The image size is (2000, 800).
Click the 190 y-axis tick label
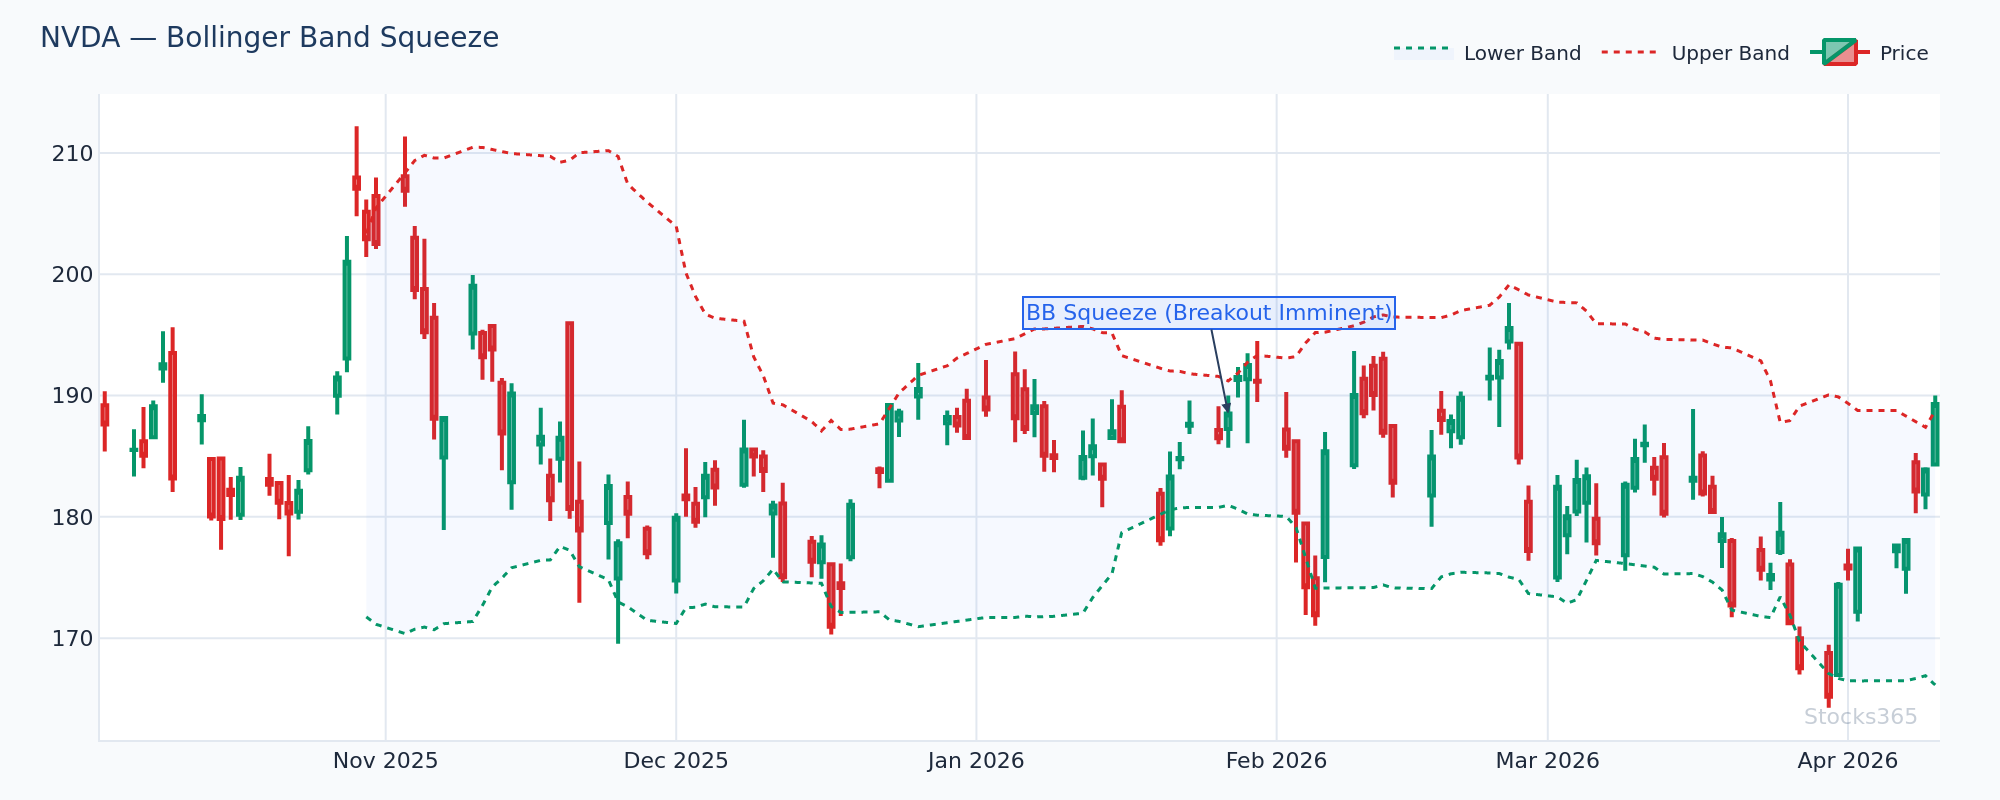tap(73, 396)
